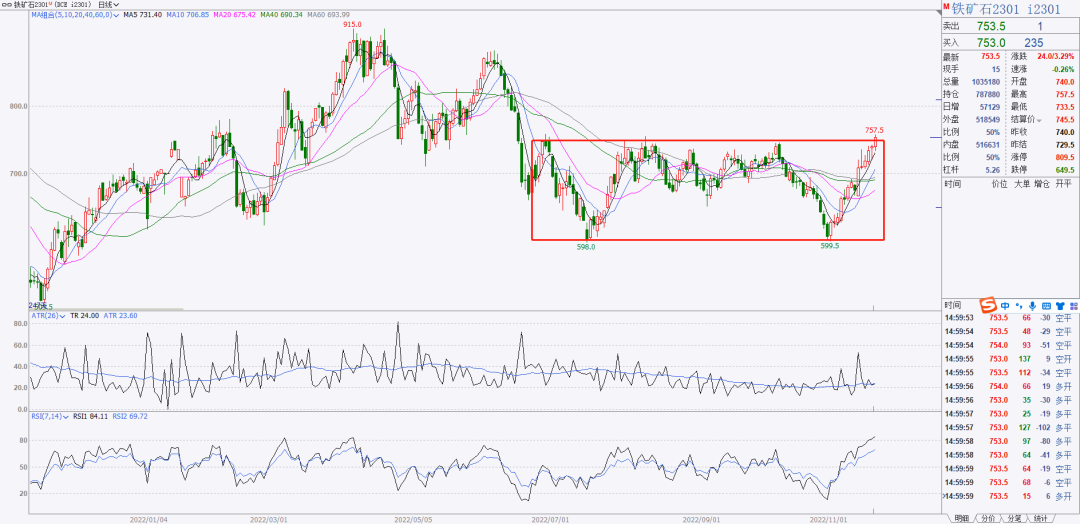Open the Sogou skin shirt icon
Screen dimensions: 1080x524
(x=1059, y=305)
